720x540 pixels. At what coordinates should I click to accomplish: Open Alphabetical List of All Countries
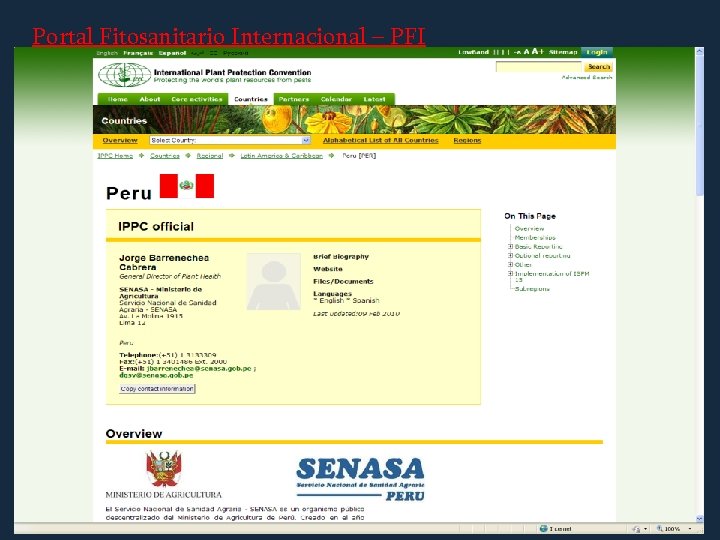(381, 141)
